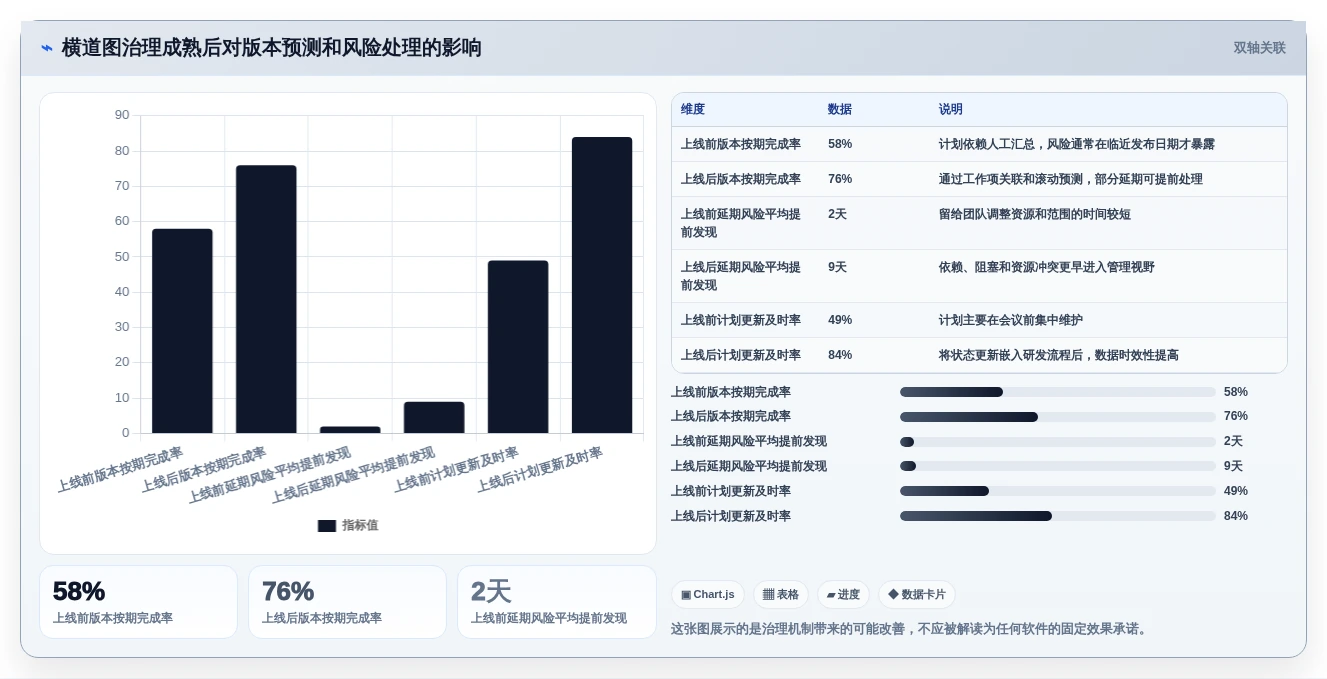Click table value 9天 in 数据 column
Image resolution: width=1327 pixels, height=679 pixels.
(838, 267)
